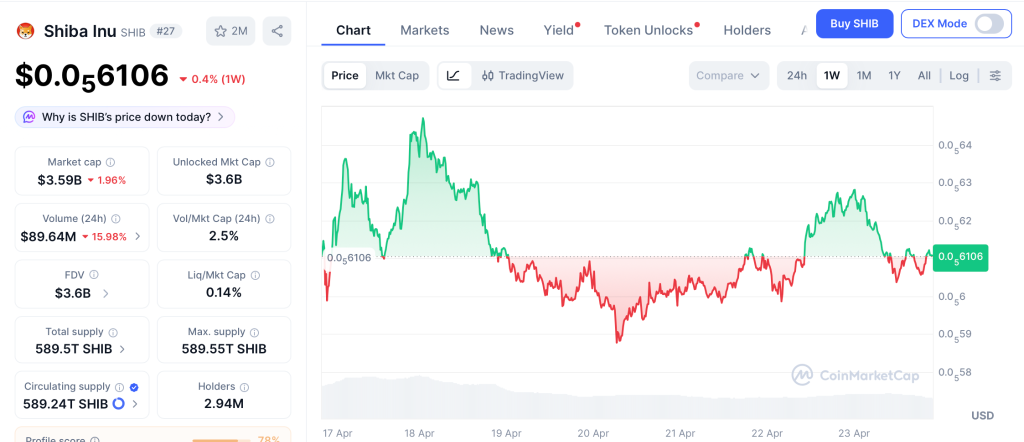The height and width of the screenshot is (442, 1024).
Task: Open the line chart style icon
Action: coord(453,75)
